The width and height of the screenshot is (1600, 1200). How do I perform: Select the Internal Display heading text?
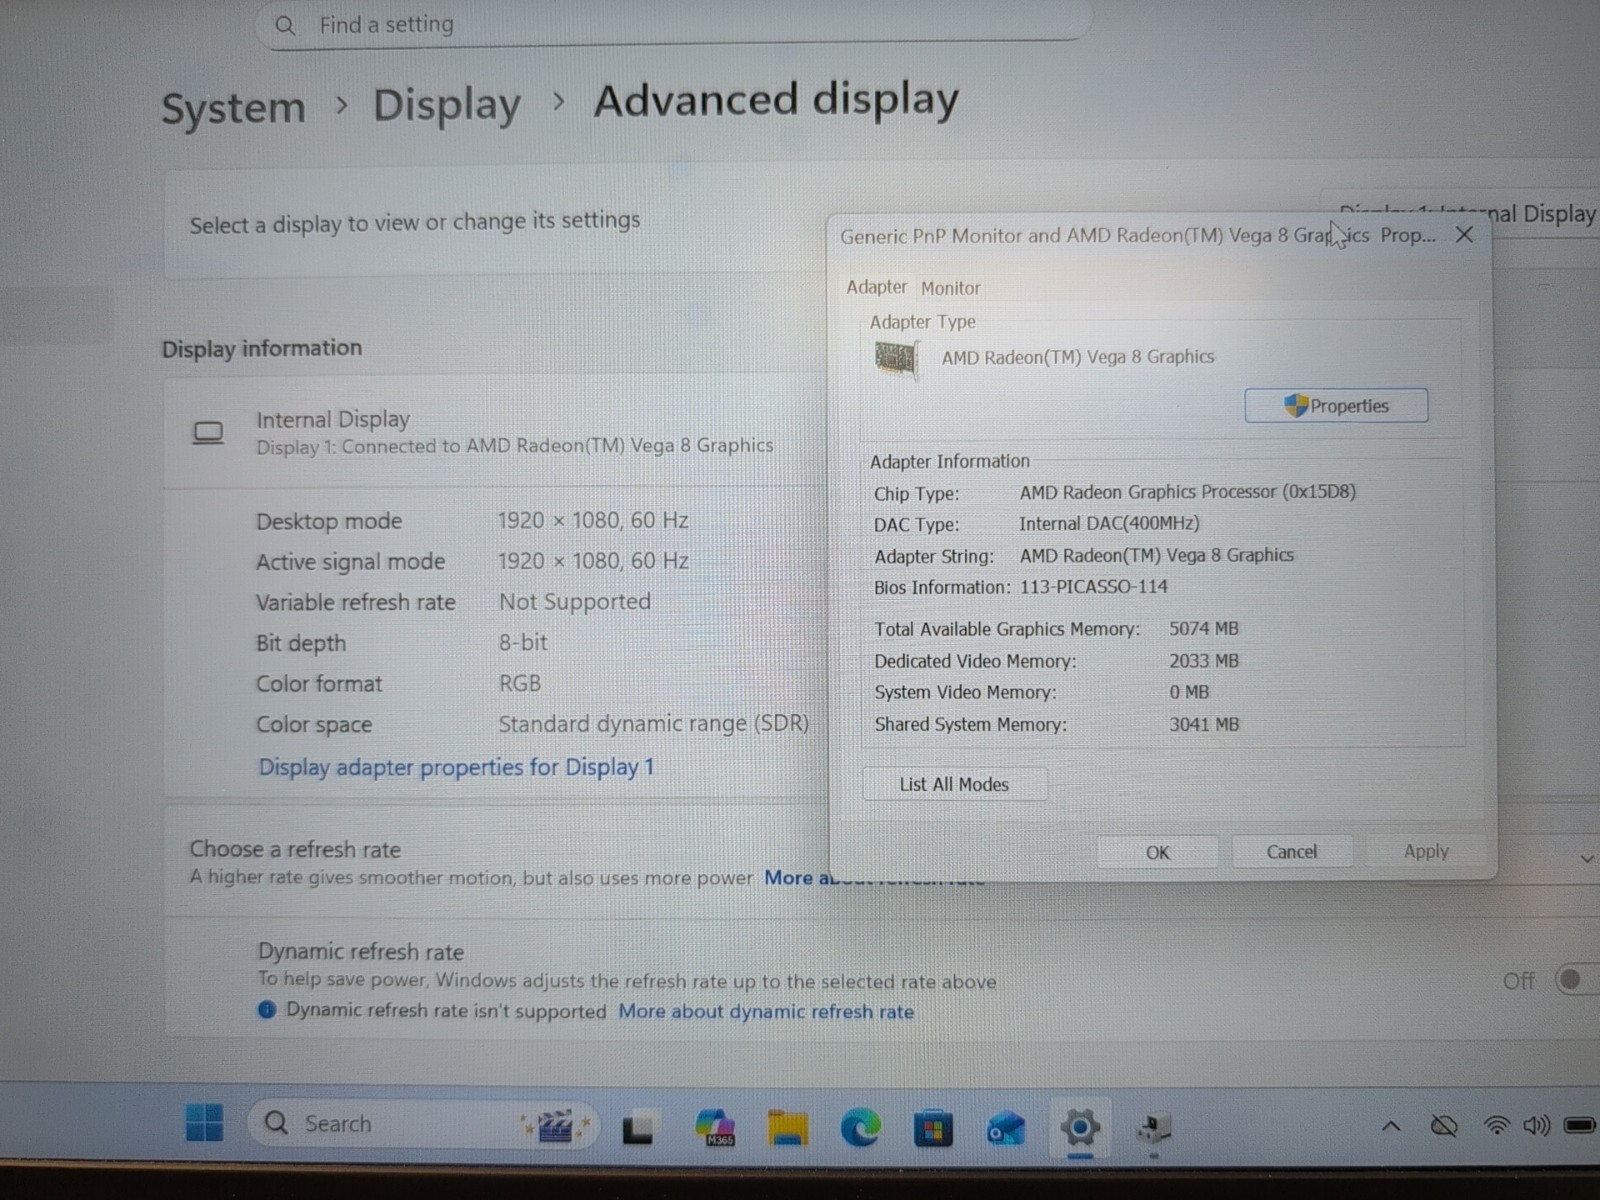tap(333, 419)
